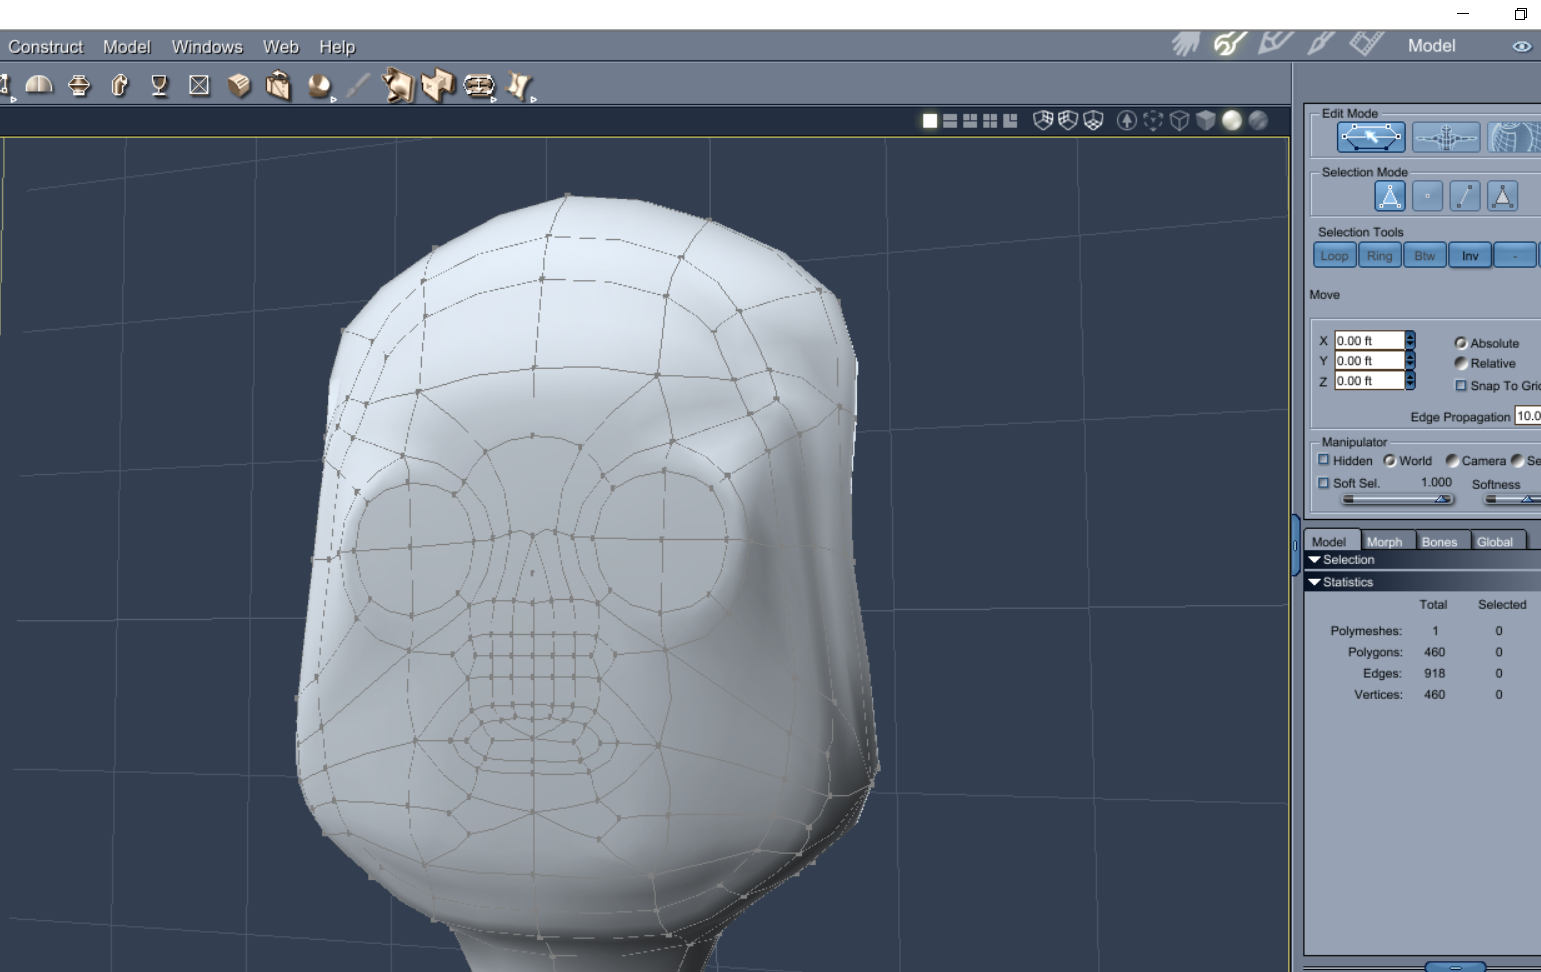Step the X move value spinner
Screen dimensions: 1541x972
pyautogui.click(x=1410, y=341)
